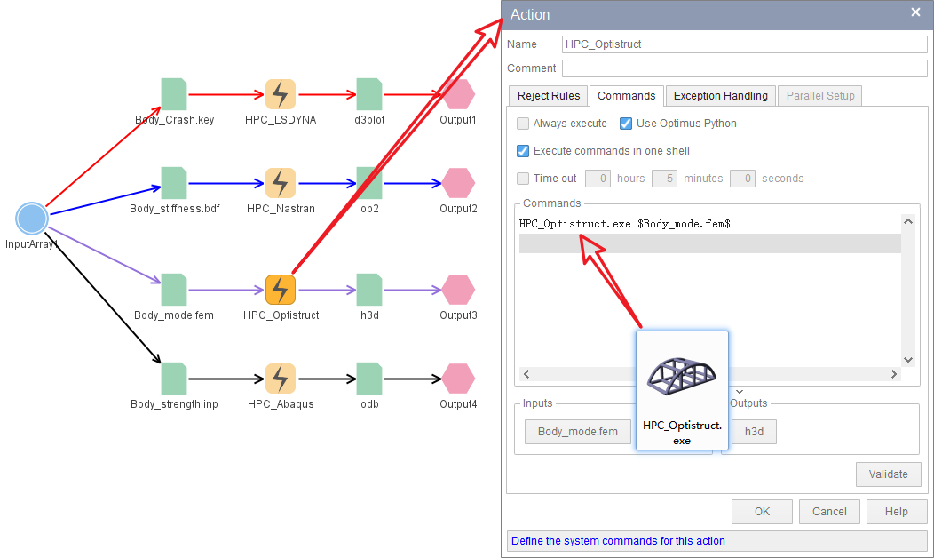Click the Time out minutes field
This screenshot has width=935, height=558.
(664, 178)
